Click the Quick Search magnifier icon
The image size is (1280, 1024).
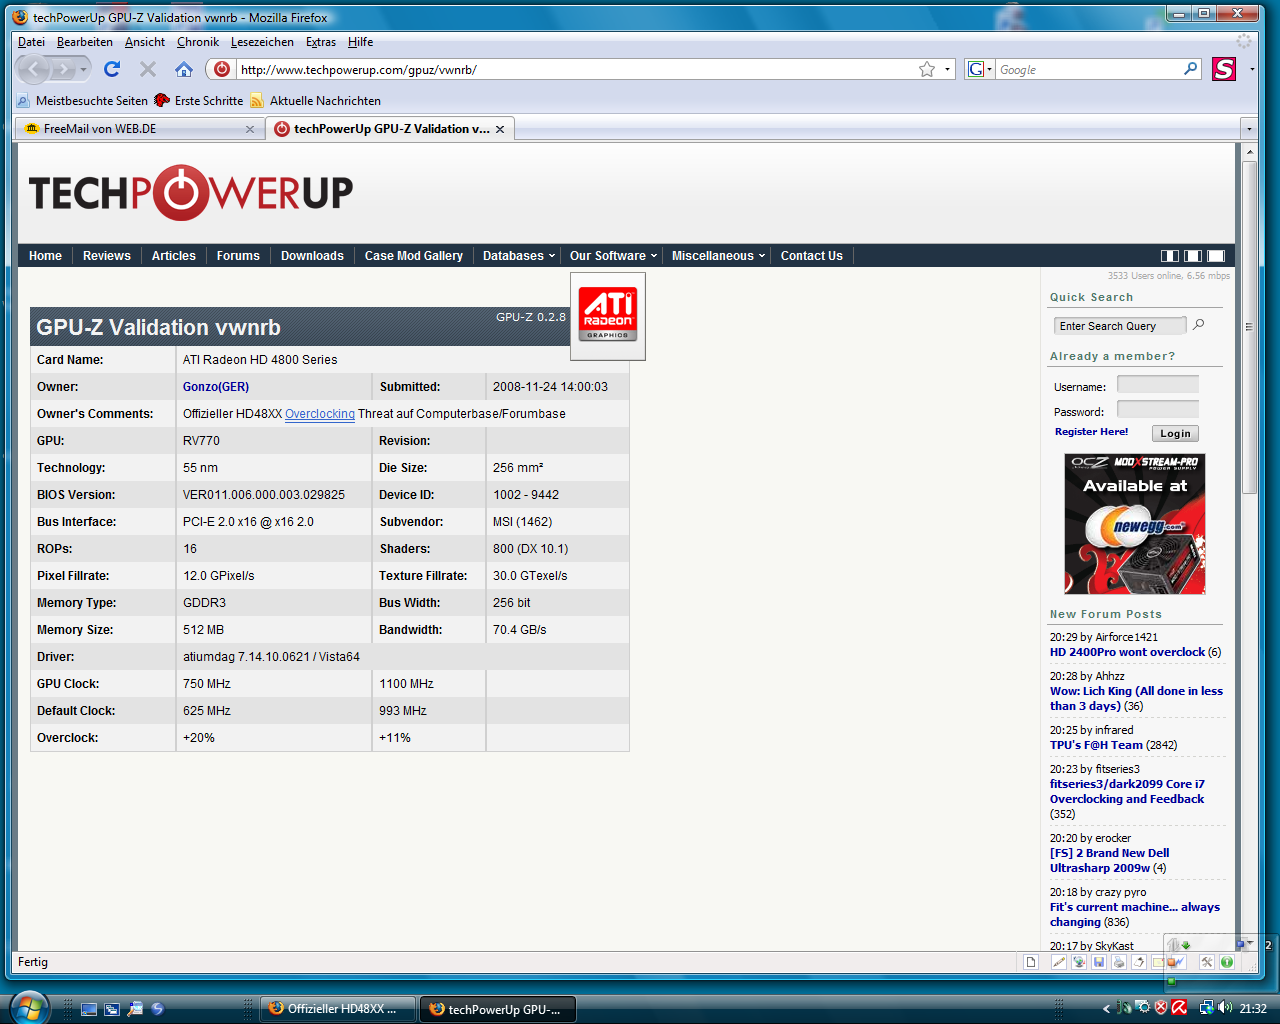point(1199,325)
